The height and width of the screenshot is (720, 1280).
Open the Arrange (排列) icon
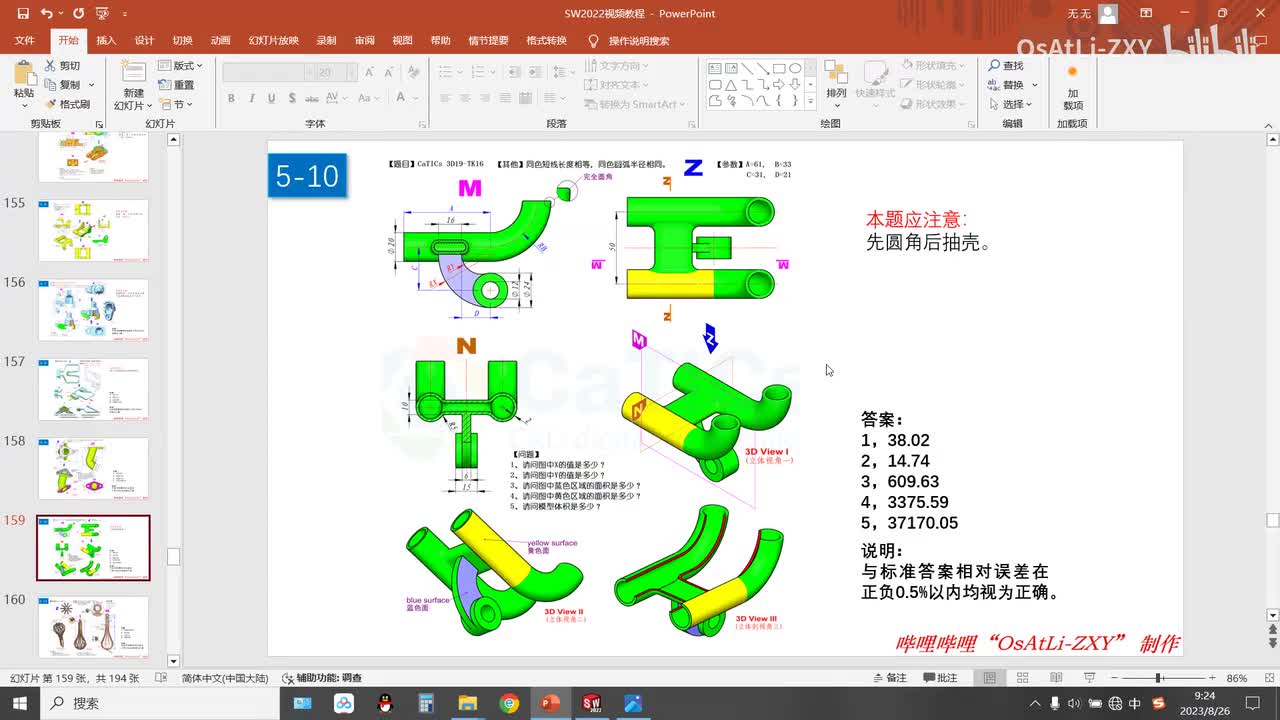point(836,72)
